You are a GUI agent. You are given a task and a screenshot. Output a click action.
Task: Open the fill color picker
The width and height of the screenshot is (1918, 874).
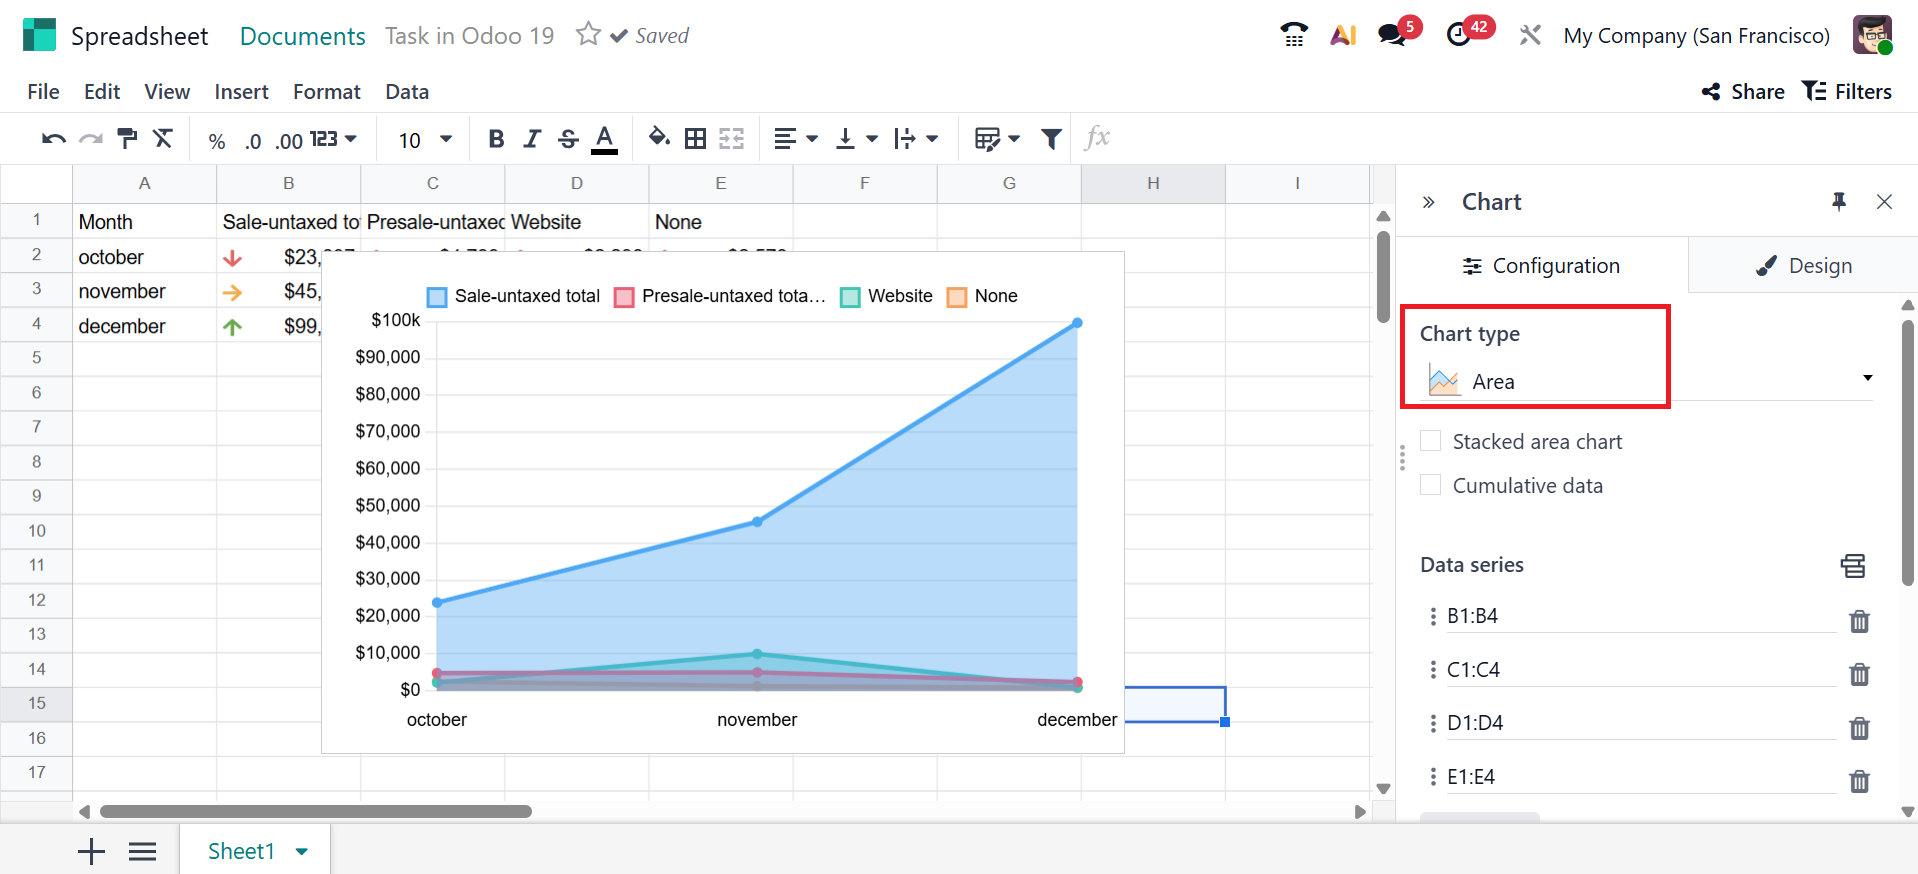[x=658, y=139]
